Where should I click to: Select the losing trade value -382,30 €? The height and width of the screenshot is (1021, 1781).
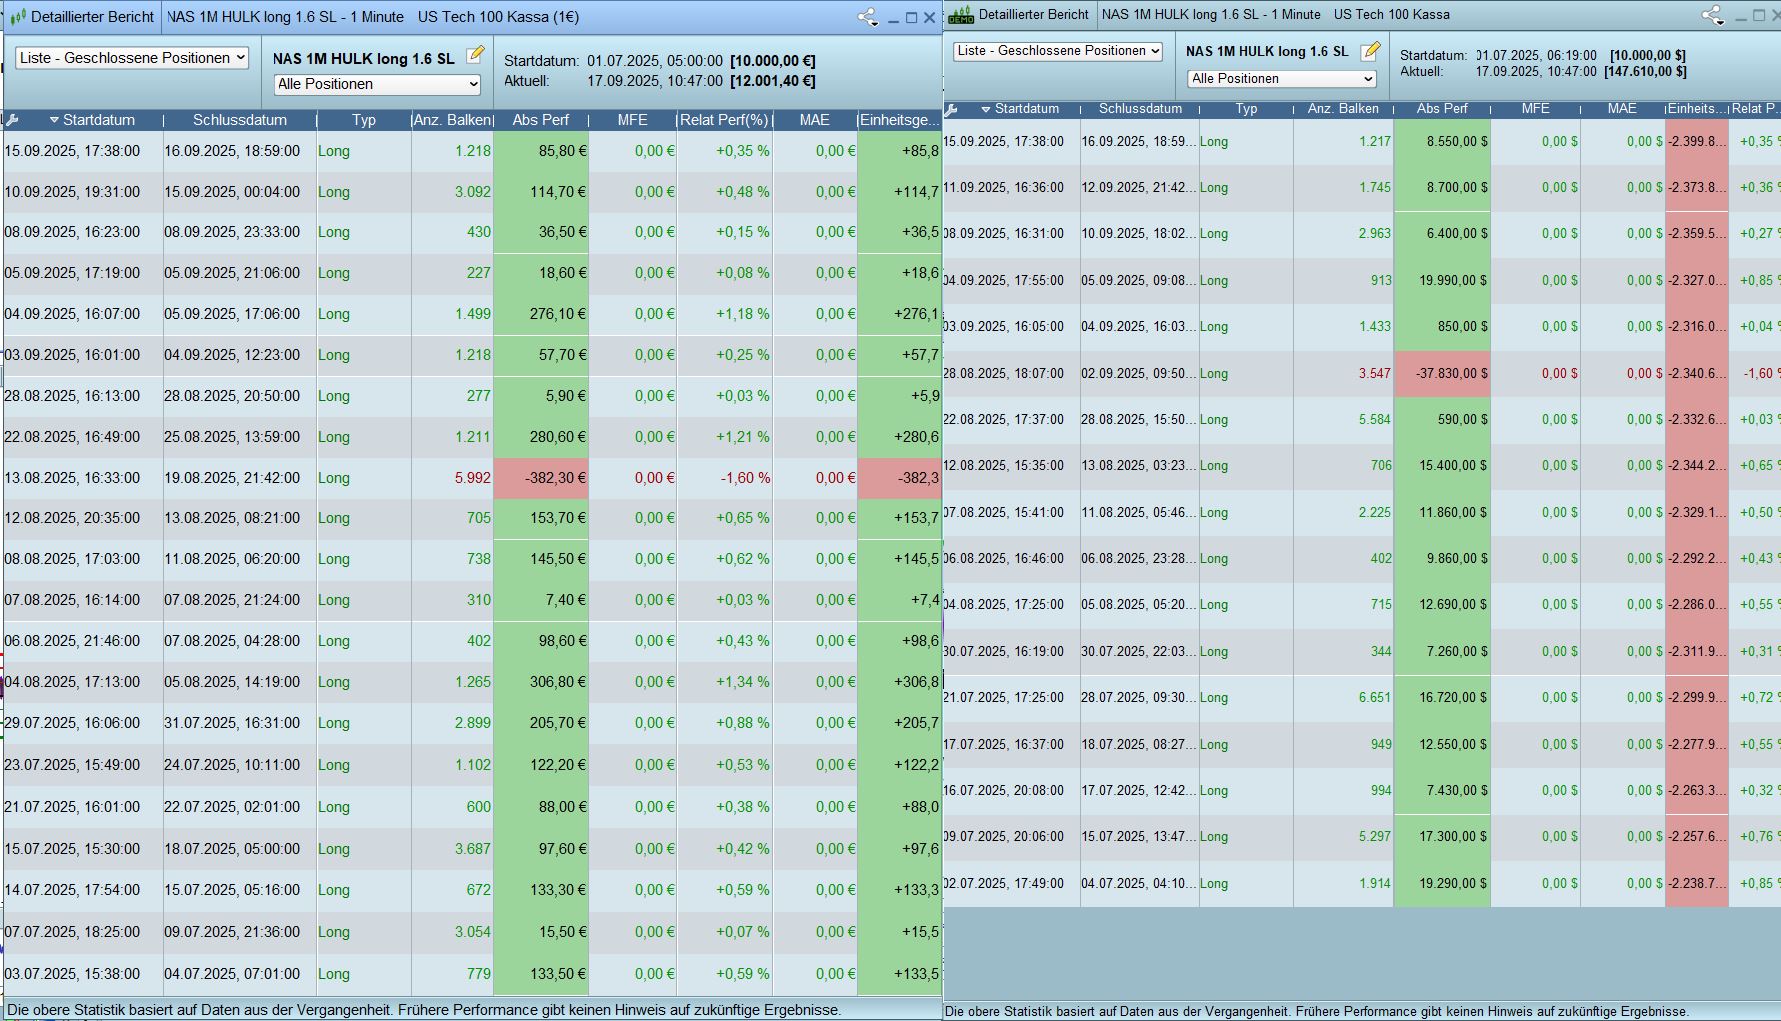pos(541,478)
